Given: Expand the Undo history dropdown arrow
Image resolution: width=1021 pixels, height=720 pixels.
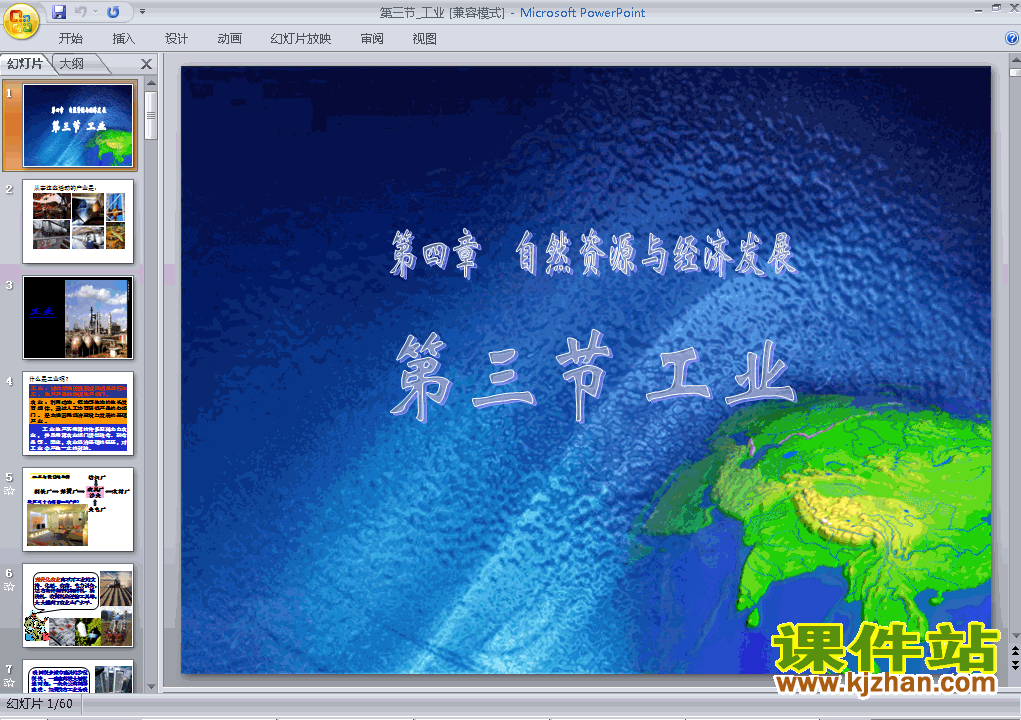Looking at the screenshot, I should (95, 12).
